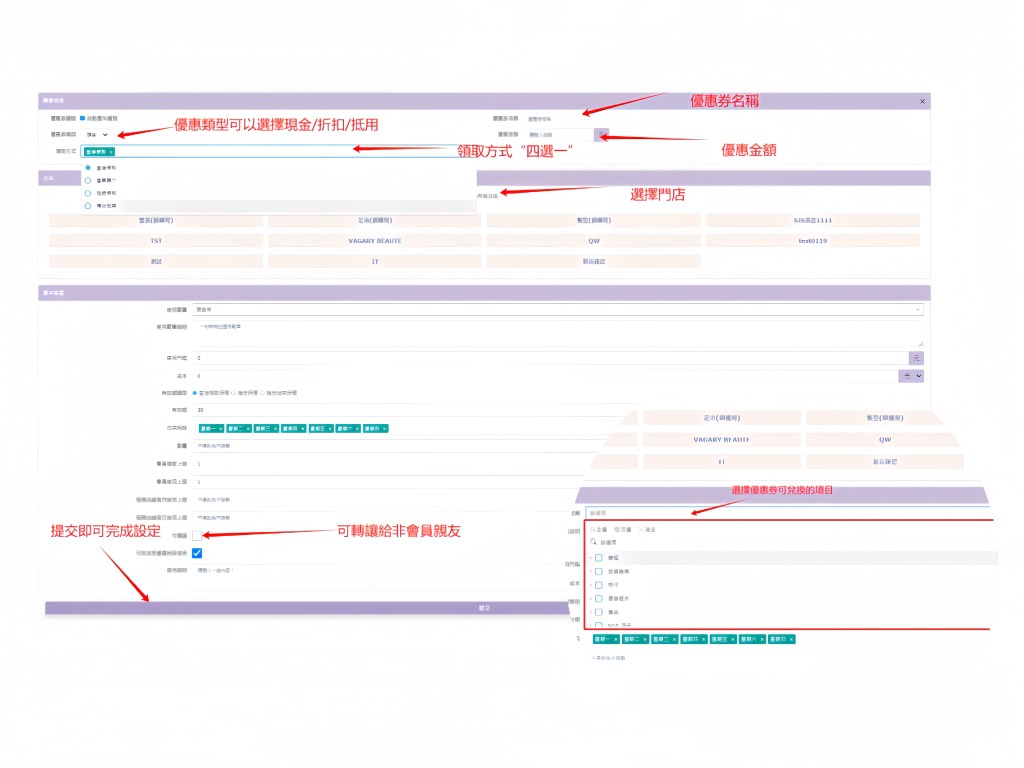Image resolution: width=1024 pixels, height=768 pixels.
Task: Remove the 星期一 tag in the lower-right overlay
Action: (615, 638)
